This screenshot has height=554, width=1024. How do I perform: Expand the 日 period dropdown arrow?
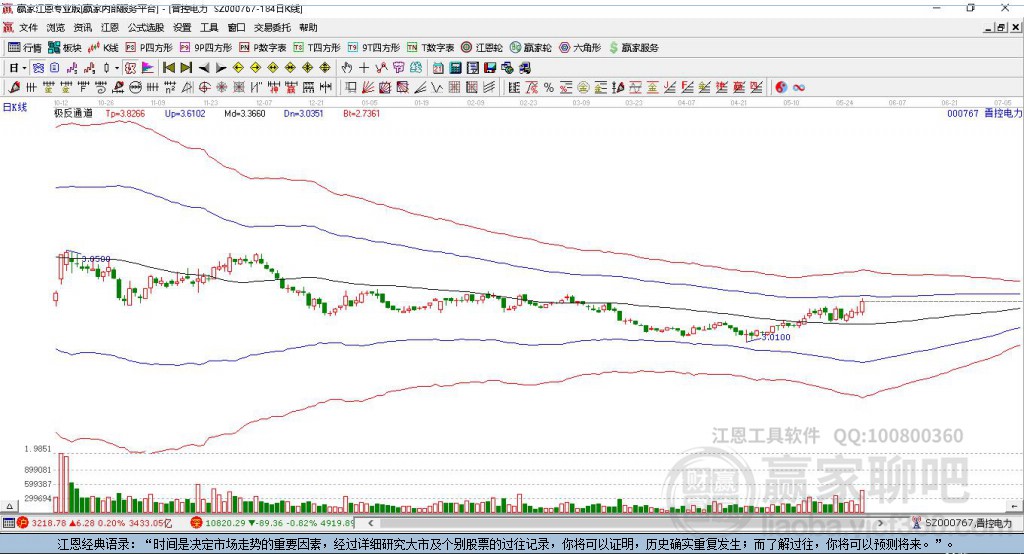(25, 68)
